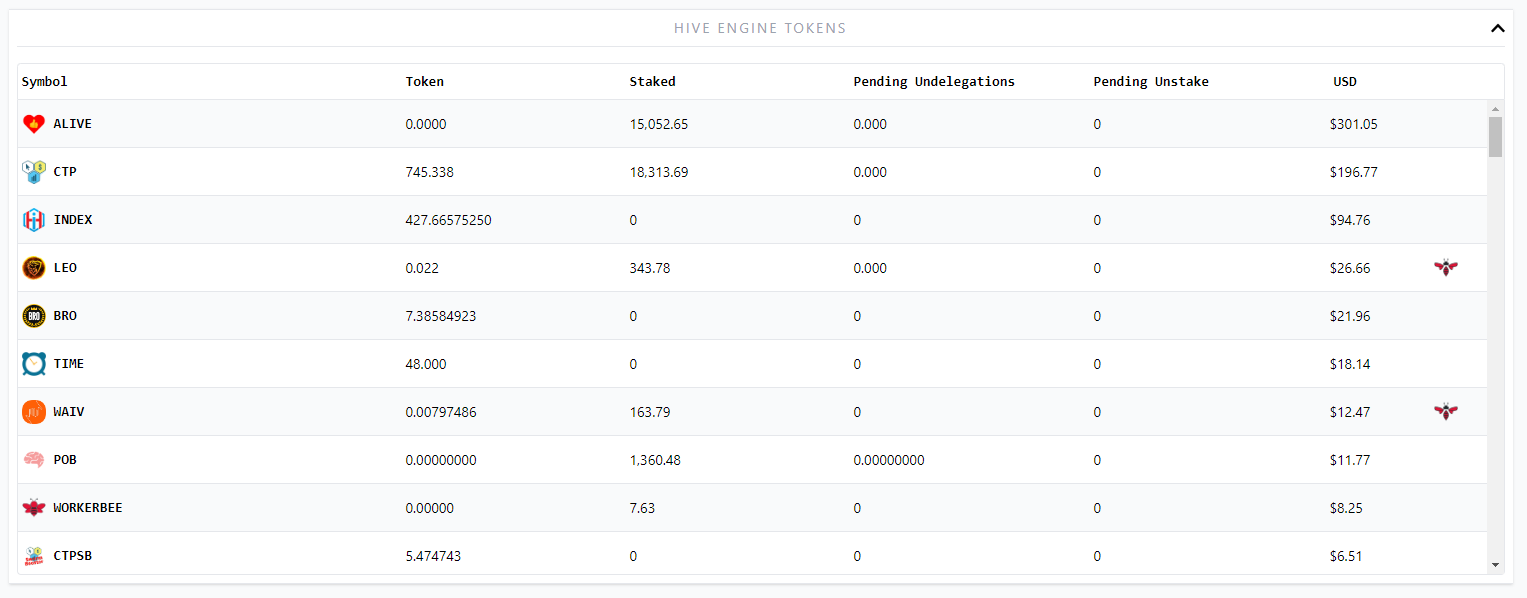Viewport: 1527px width, 598px height.
Task: Click the vertical scrollbar thumb
Action: click(1495, 137)
